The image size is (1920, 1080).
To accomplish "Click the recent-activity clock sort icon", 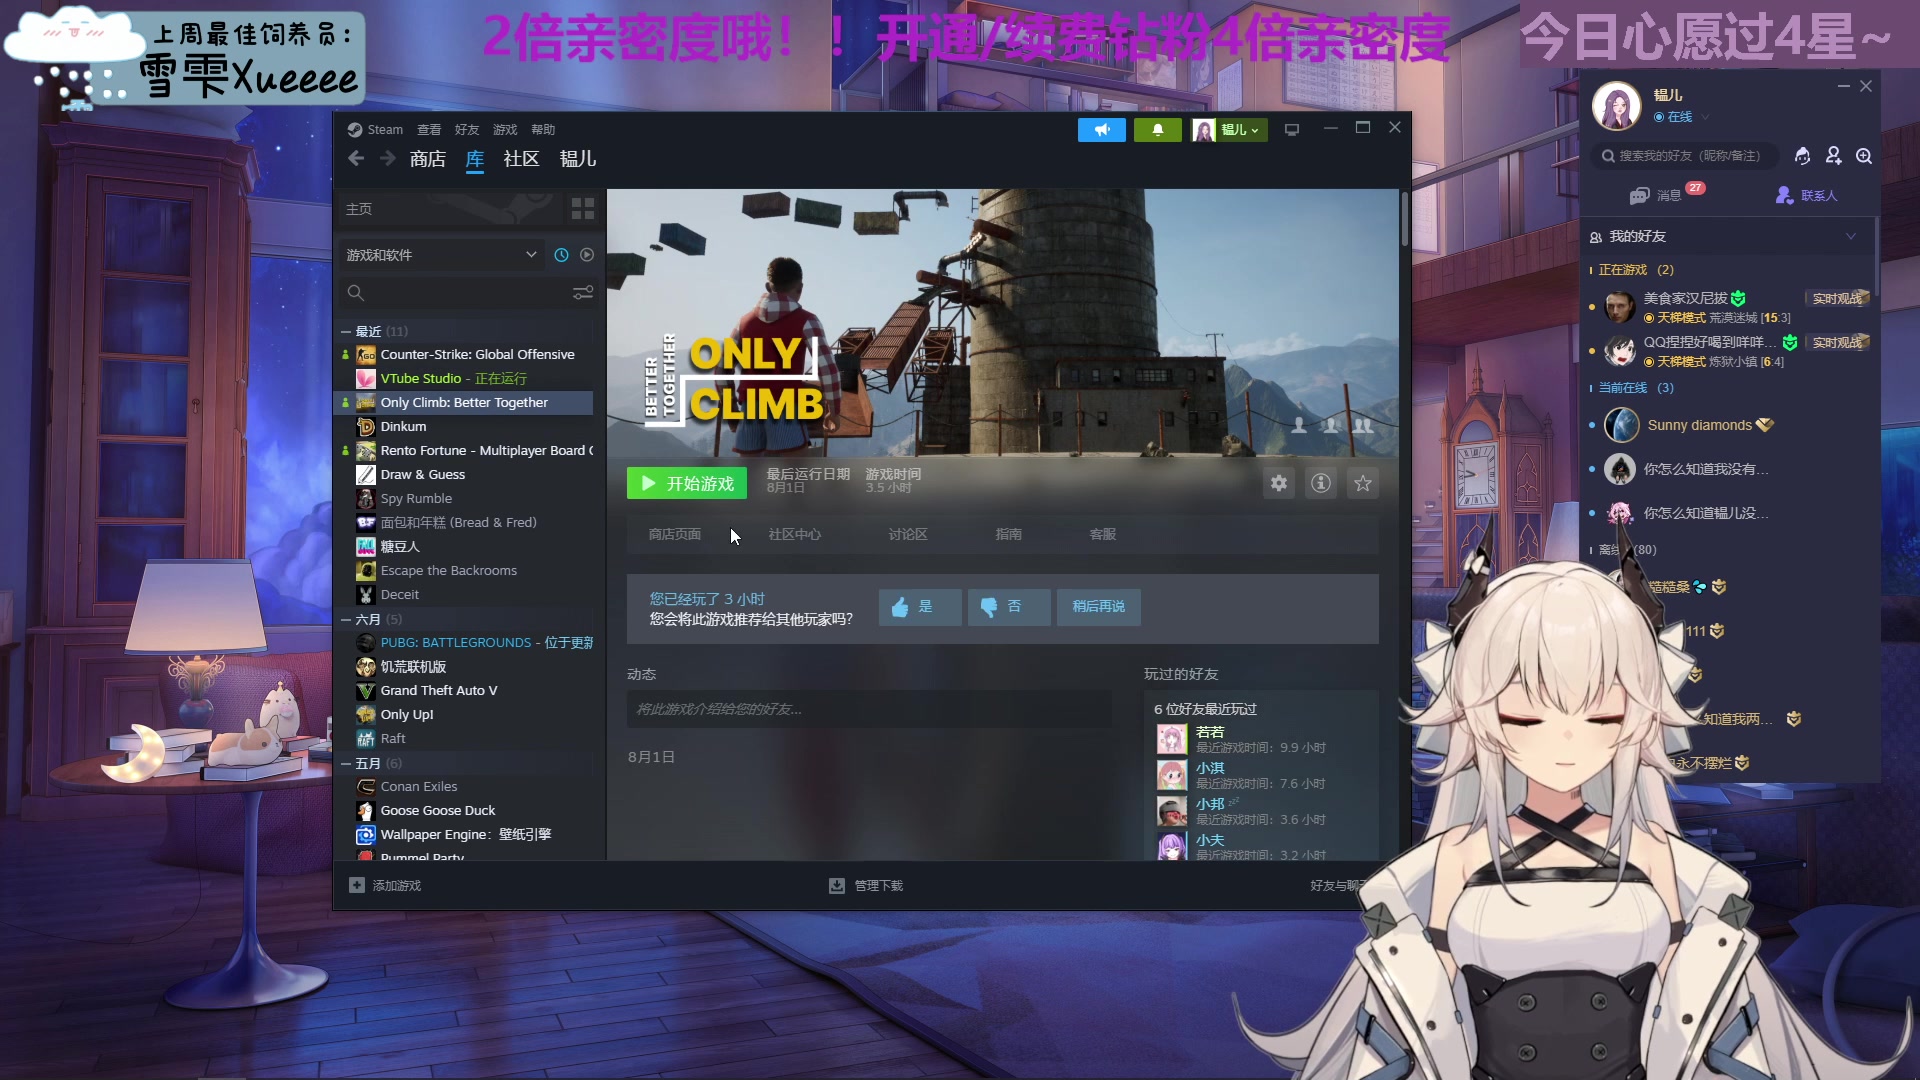I will 561,255.
